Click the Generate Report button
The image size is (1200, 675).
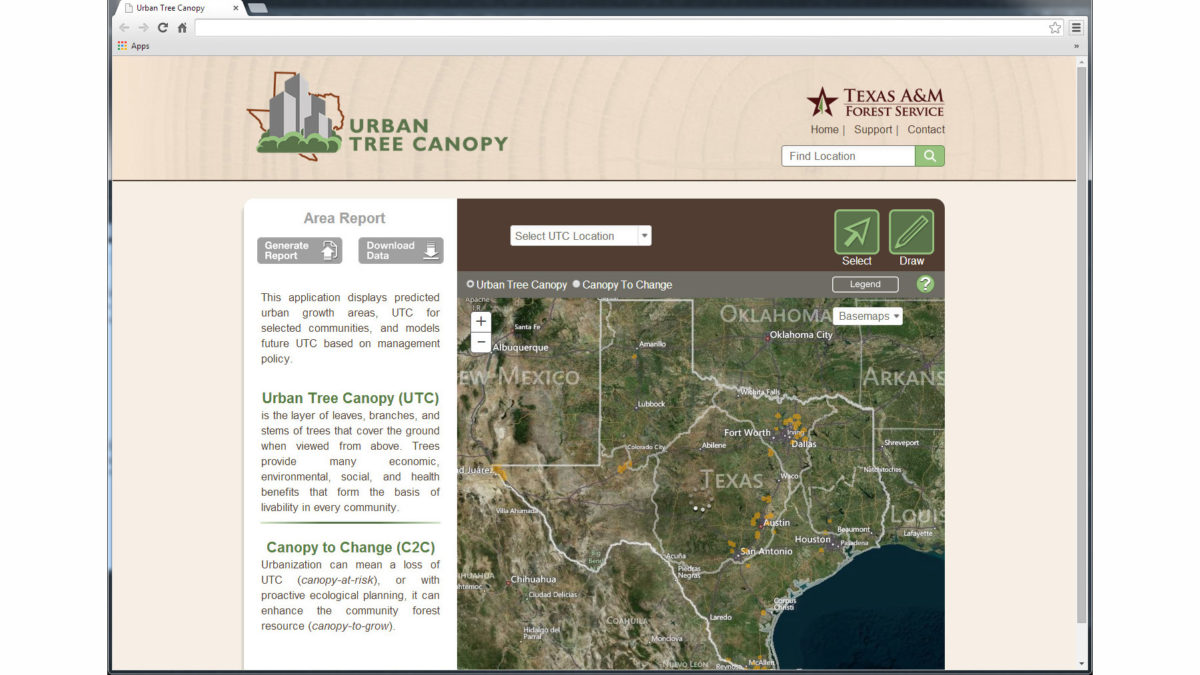click(298, 250)
